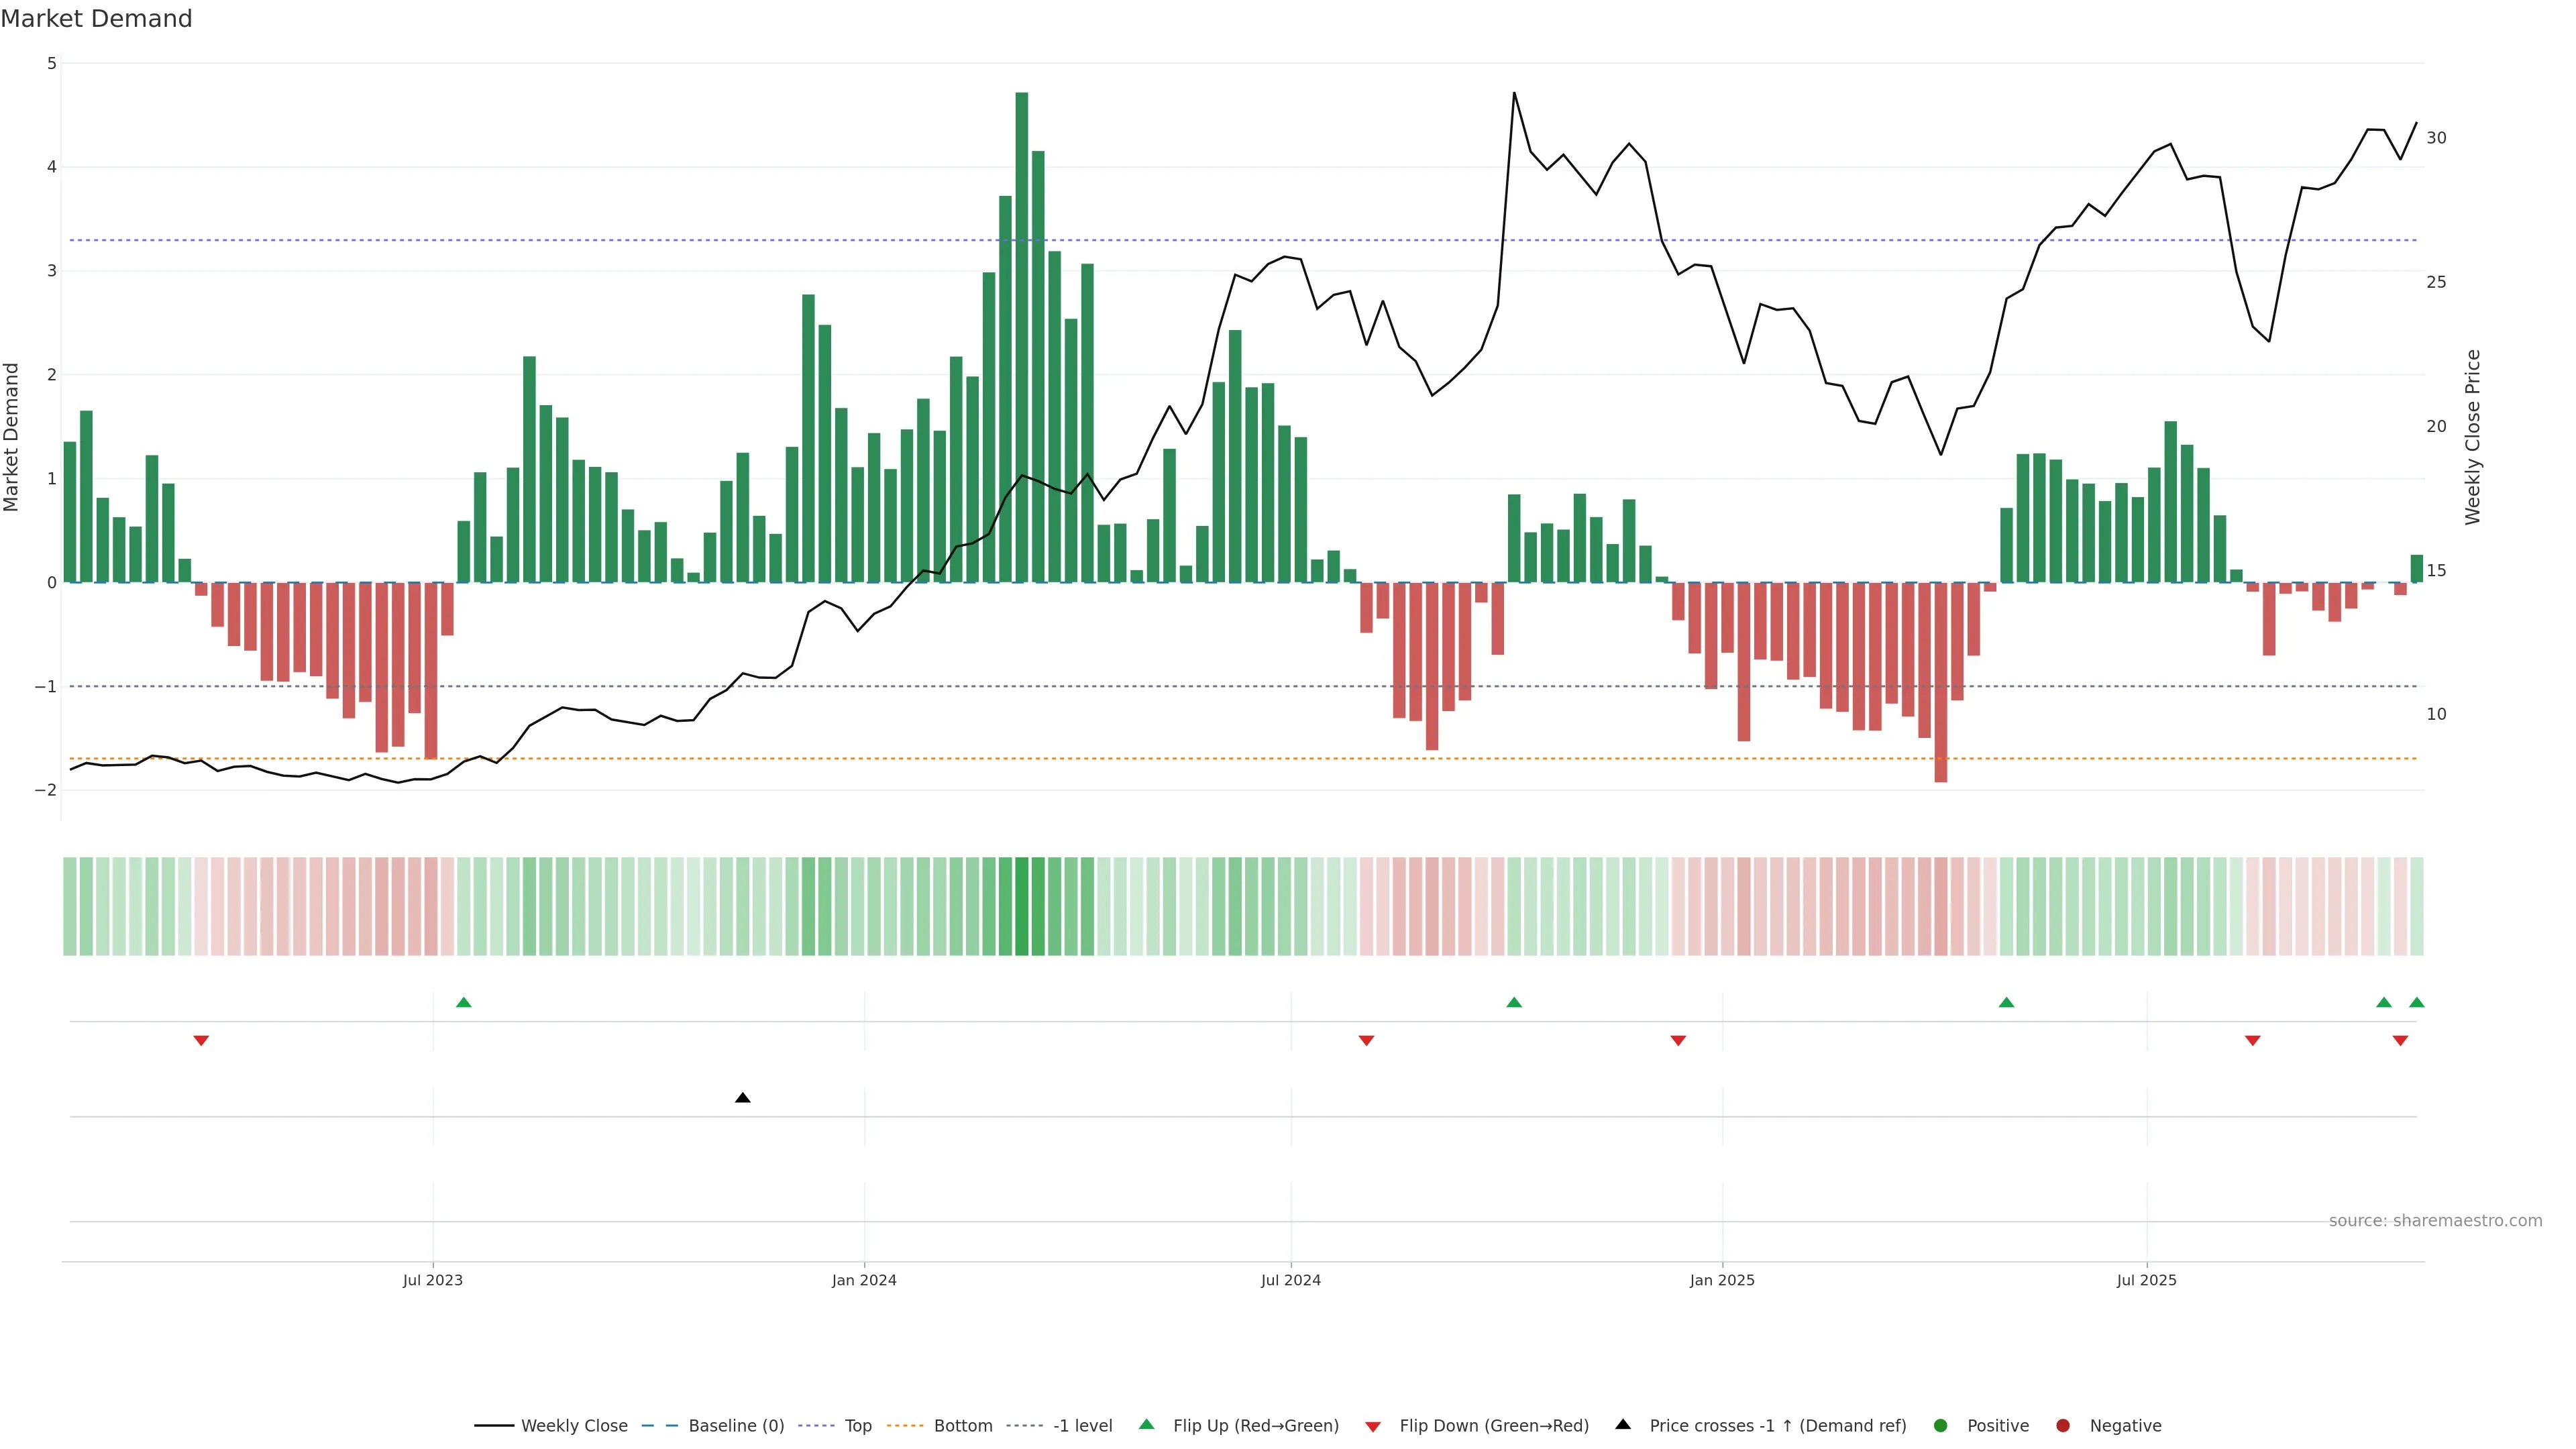Click the last green flip-up marker at far right
The image size is (2576, 1449).
pos(2417,1002)
